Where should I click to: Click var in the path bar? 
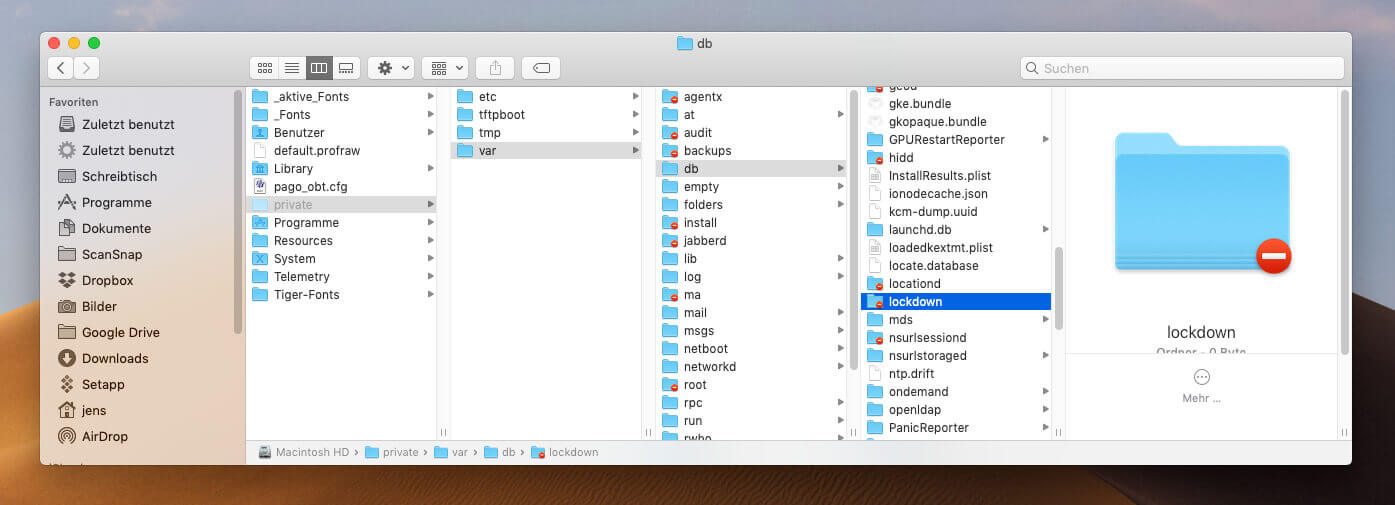tap(451, 452)
